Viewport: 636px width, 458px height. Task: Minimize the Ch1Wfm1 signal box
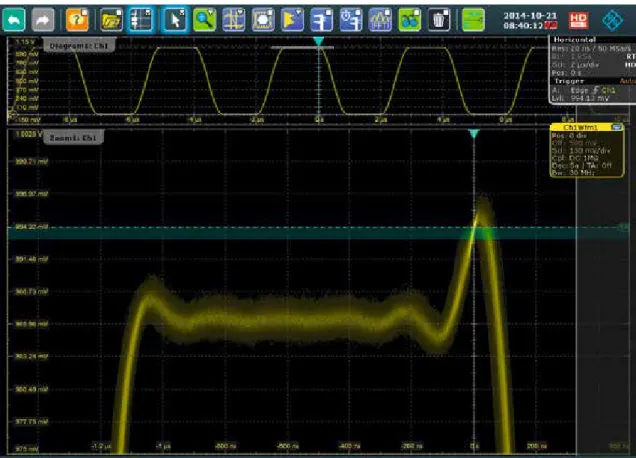pyautogui.click(x=617, y=127)
